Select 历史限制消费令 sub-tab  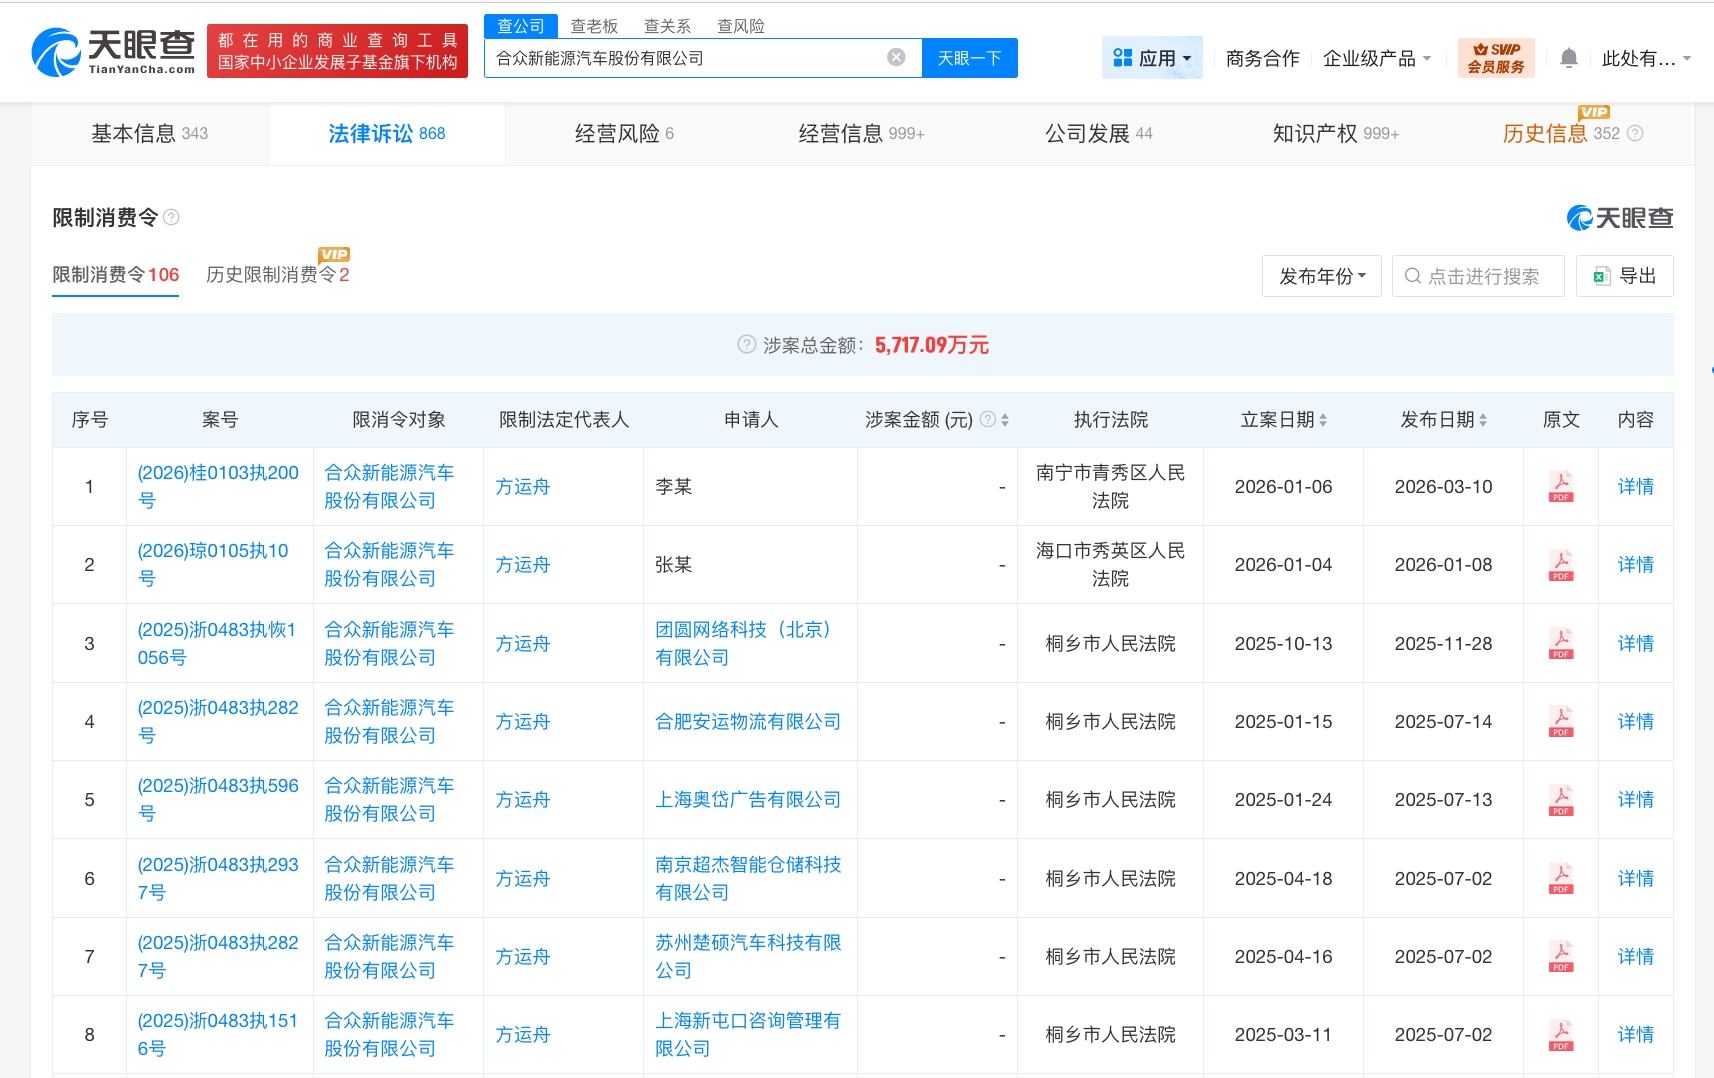277,274
